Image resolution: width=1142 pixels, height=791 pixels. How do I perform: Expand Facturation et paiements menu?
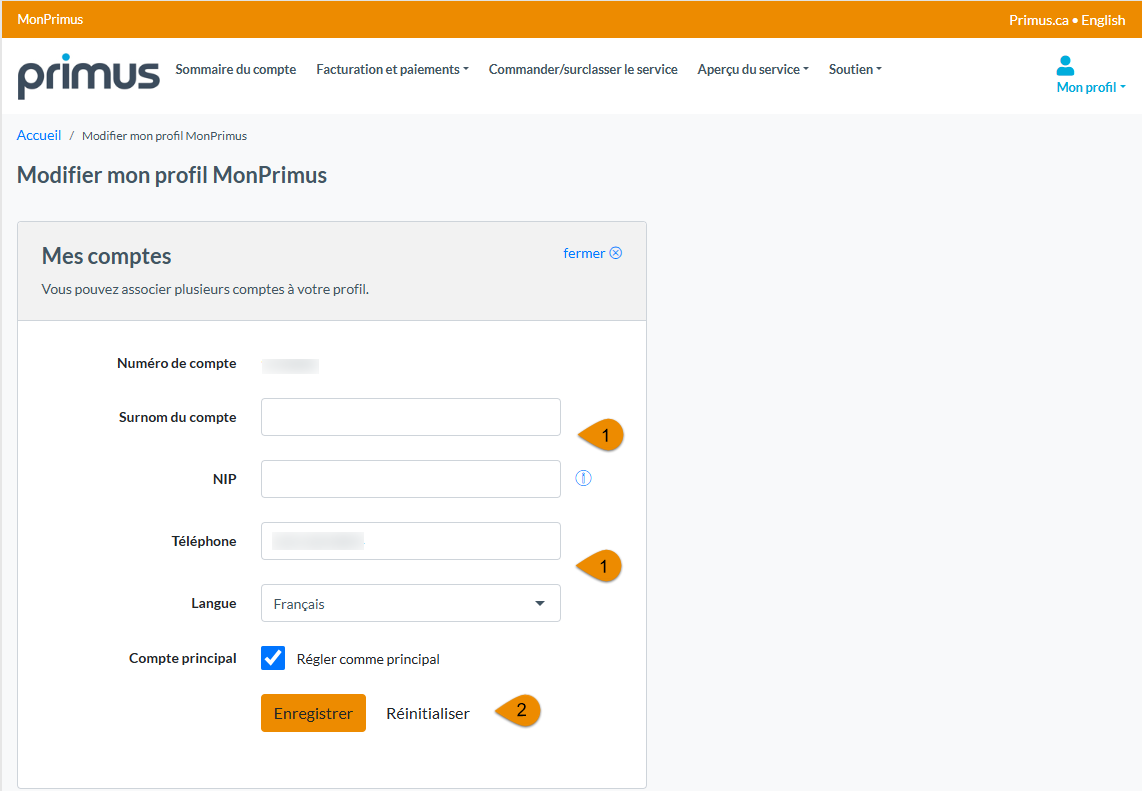click(393, 69)
